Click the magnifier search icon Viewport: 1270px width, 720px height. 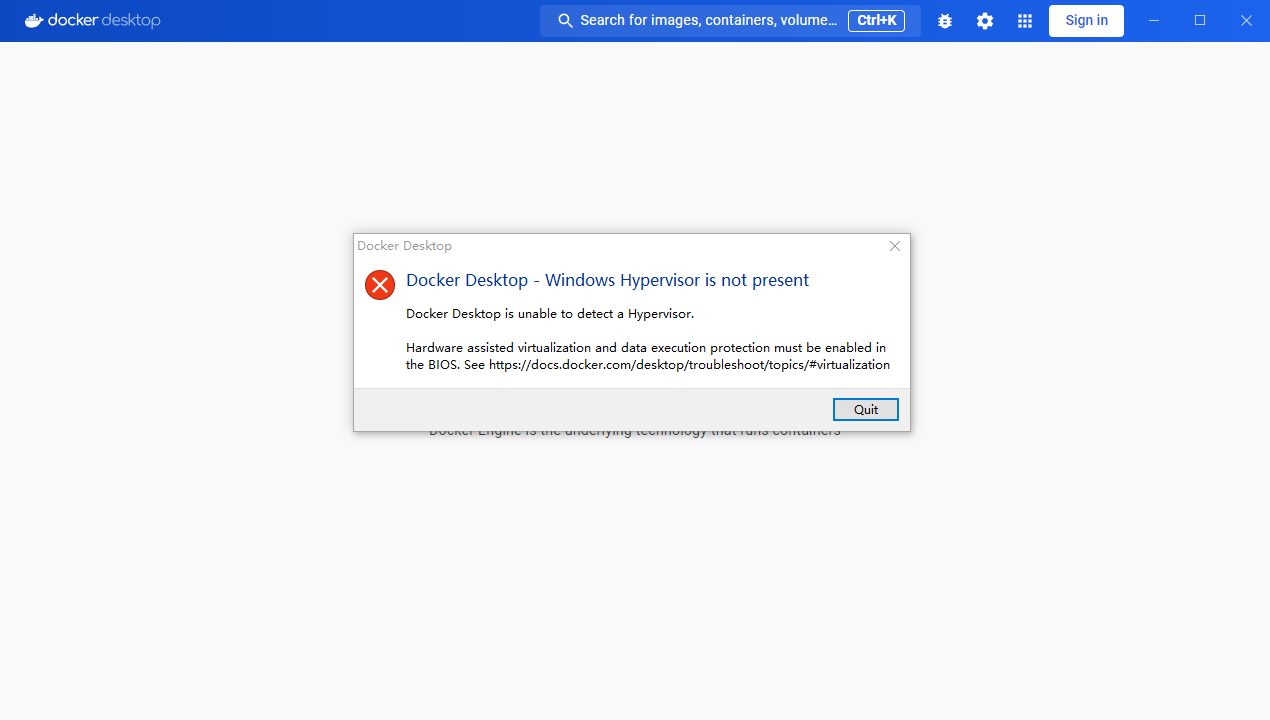click(x=566, y=21)
